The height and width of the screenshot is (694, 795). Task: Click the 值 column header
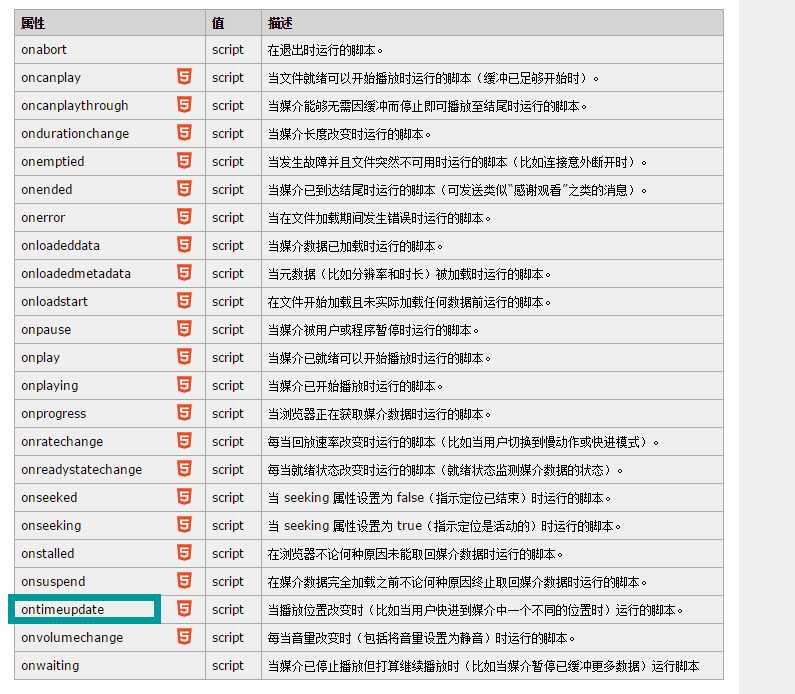tap(218, 23)
